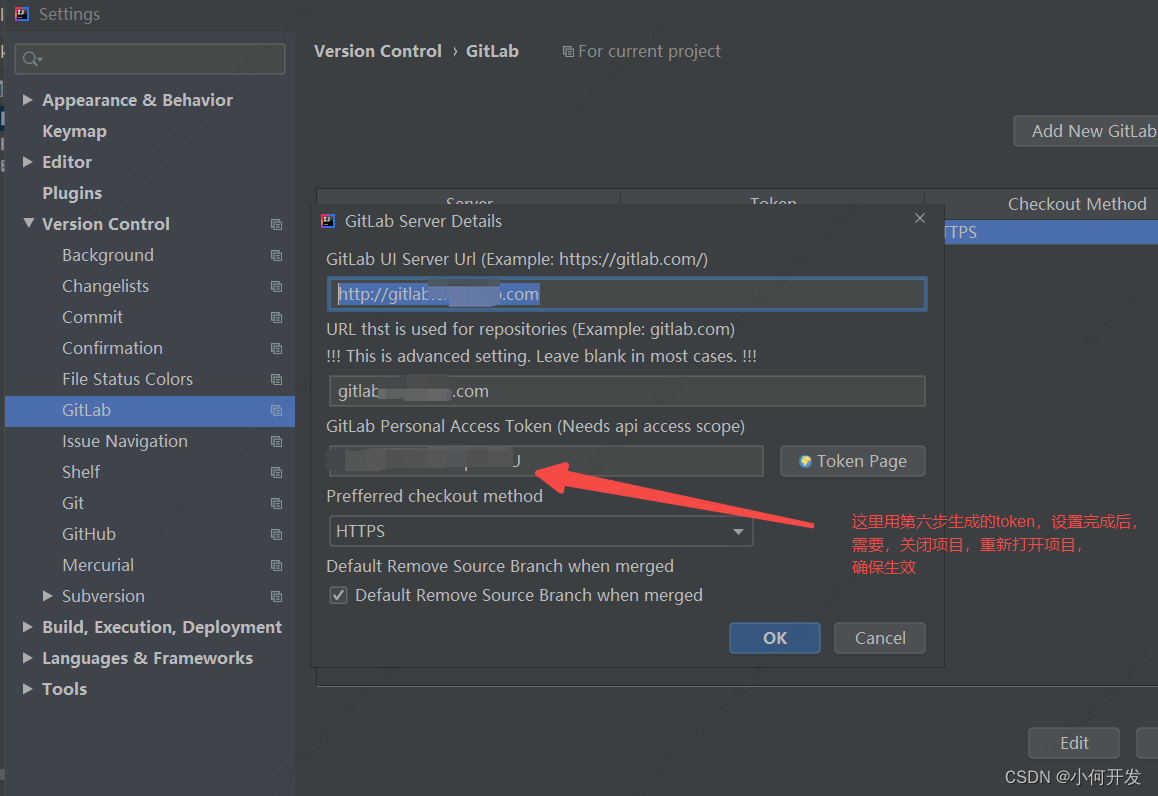Open the Prefferred checkout method HTTPS dropdown
Viewport: 1158px width, 796px height.
point(541,531)
